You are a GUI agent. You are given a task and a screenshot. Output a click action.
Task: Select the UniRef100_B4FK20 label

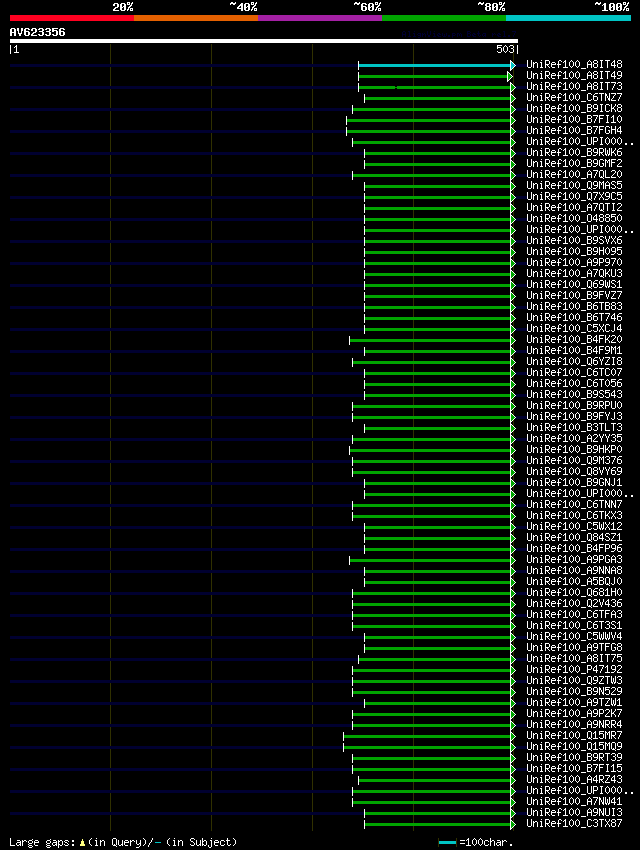[x=574, y=339]
